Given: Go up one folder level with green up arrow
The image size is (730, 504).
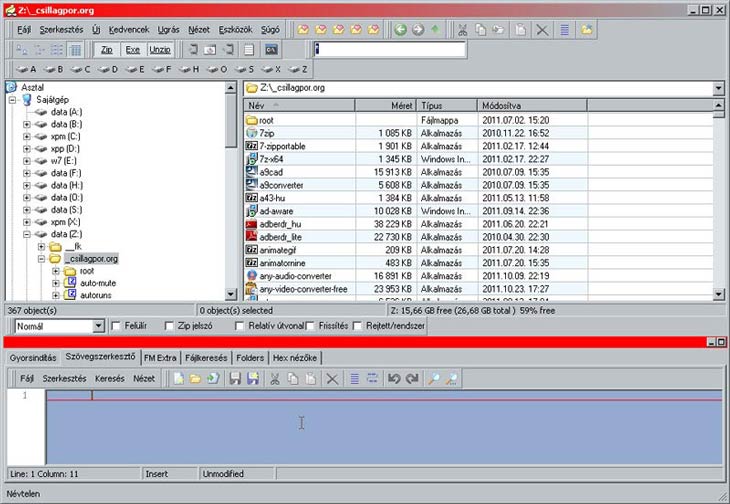Looking at the screenshot, I should [435, 30].
